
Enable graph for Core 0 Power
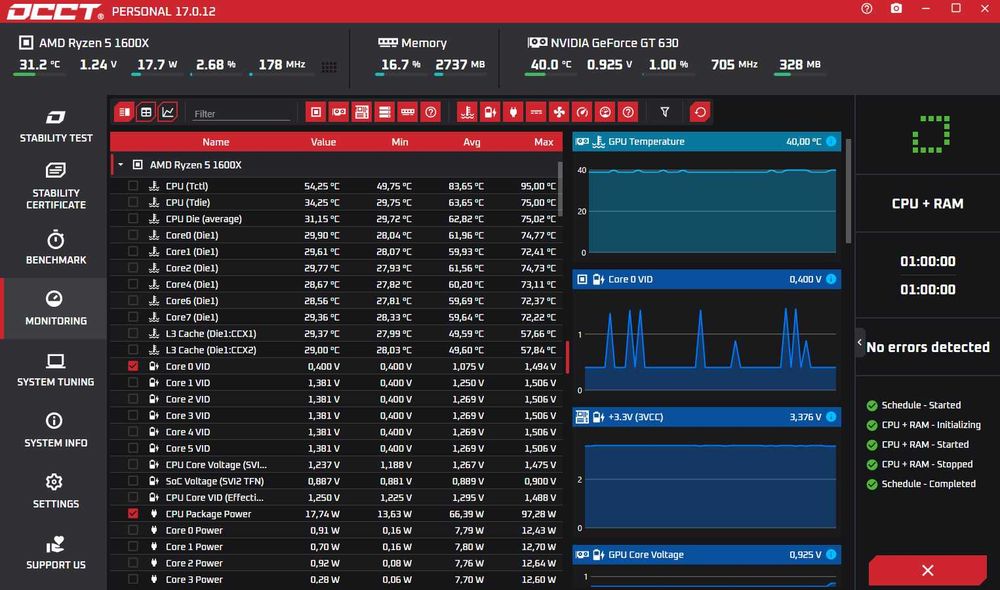(x=133, y=530)
